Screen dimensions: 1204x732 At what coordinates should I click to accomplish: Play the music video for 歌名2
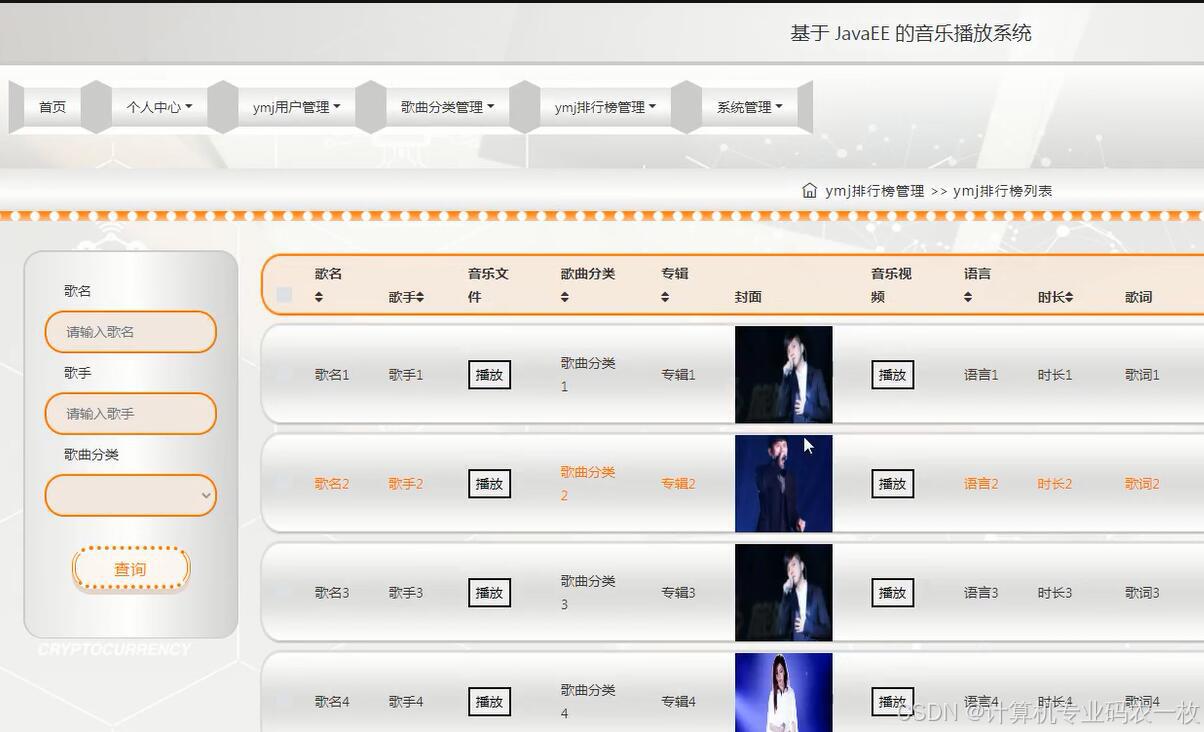coord(892,484)
